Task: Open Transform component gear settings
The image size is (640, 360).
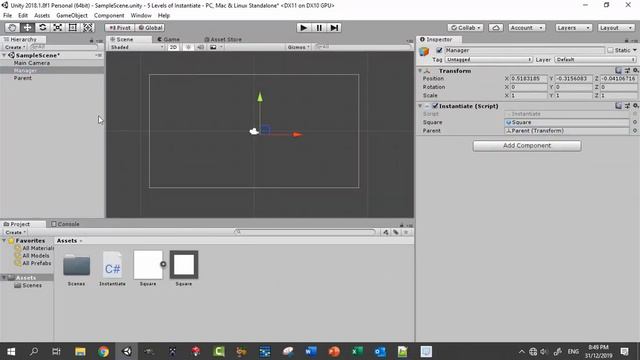Action: 636,71
